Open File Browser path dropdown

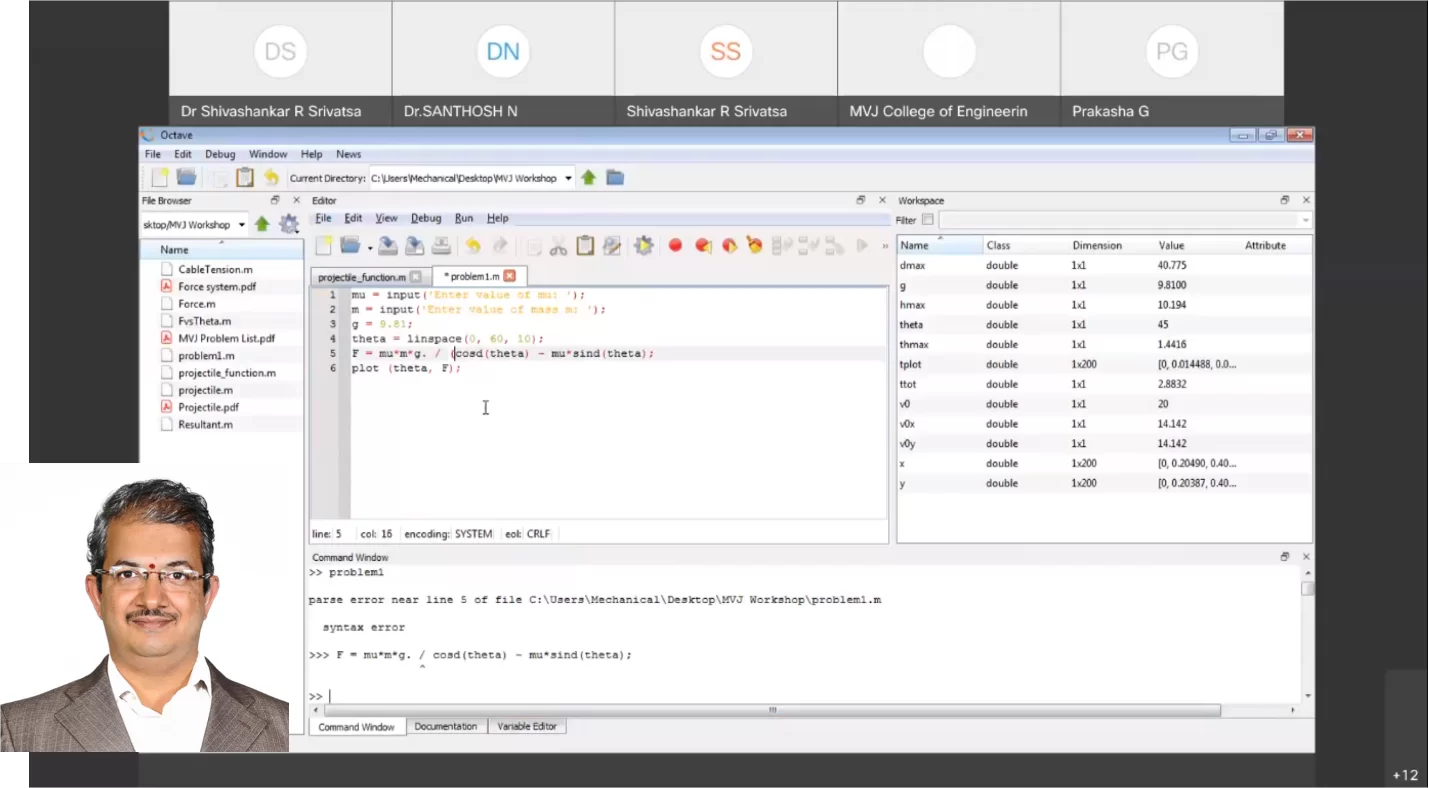242,225
